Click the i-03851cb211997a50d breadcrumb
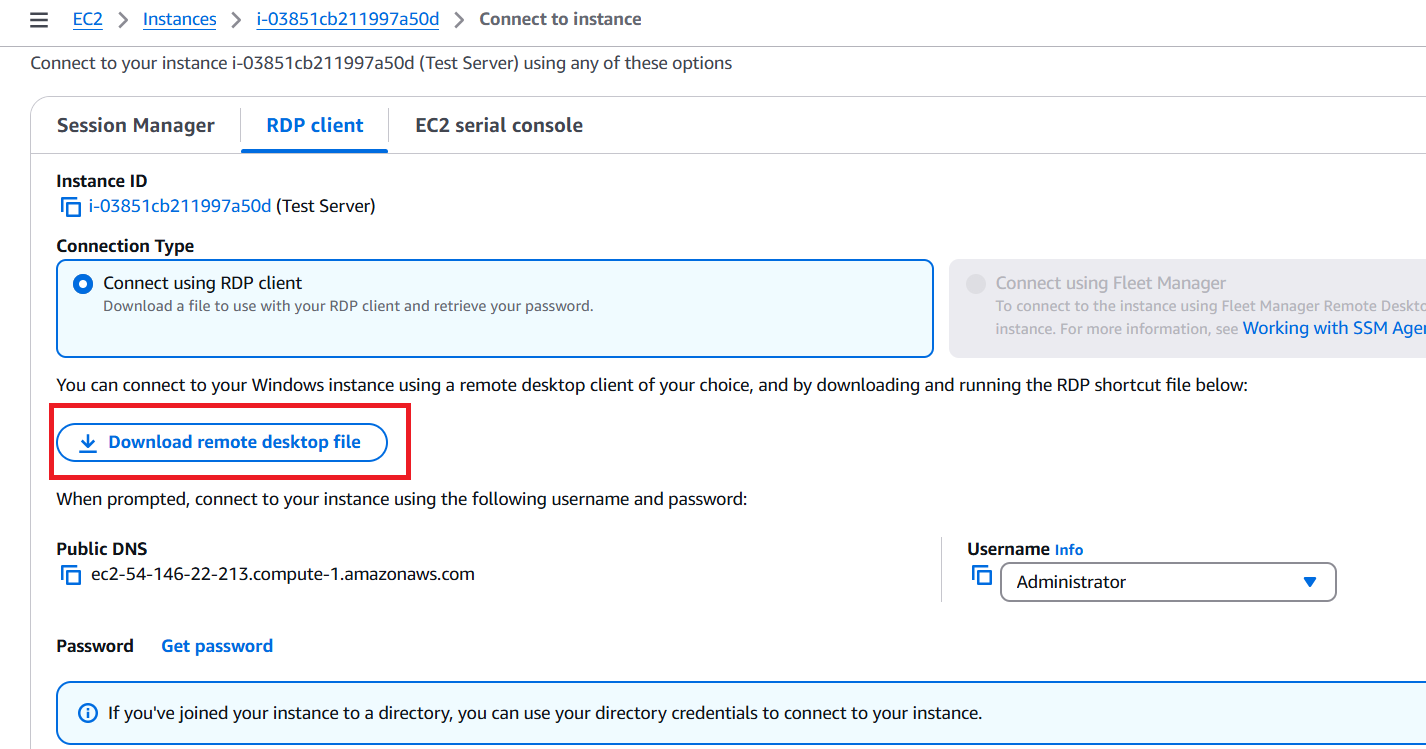Viewport: 1426px width, 749px height. coord(347,18)
